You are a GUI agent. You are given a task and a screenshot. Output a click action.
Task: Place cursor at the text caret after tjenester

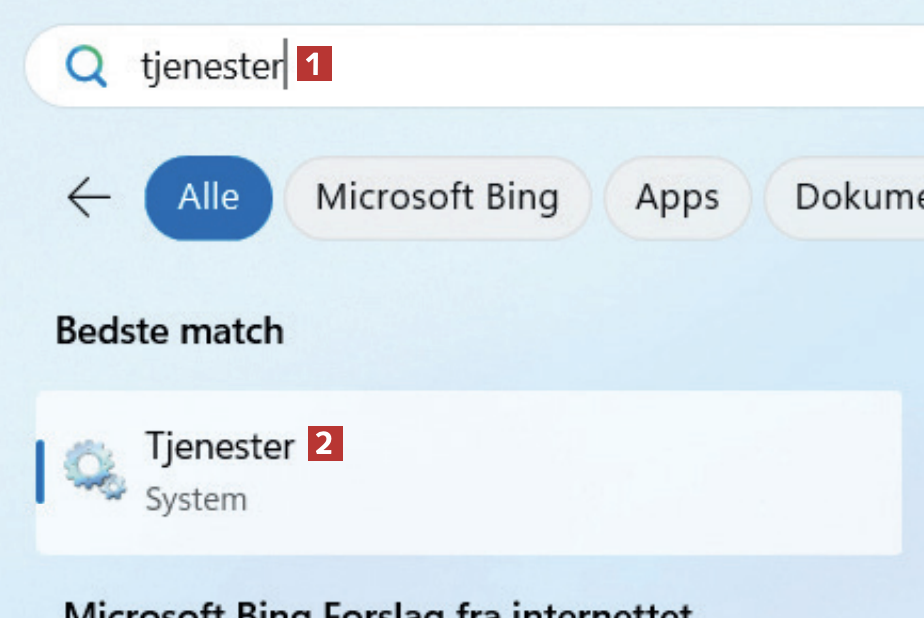pyautogui.click(x=286, y=67)
